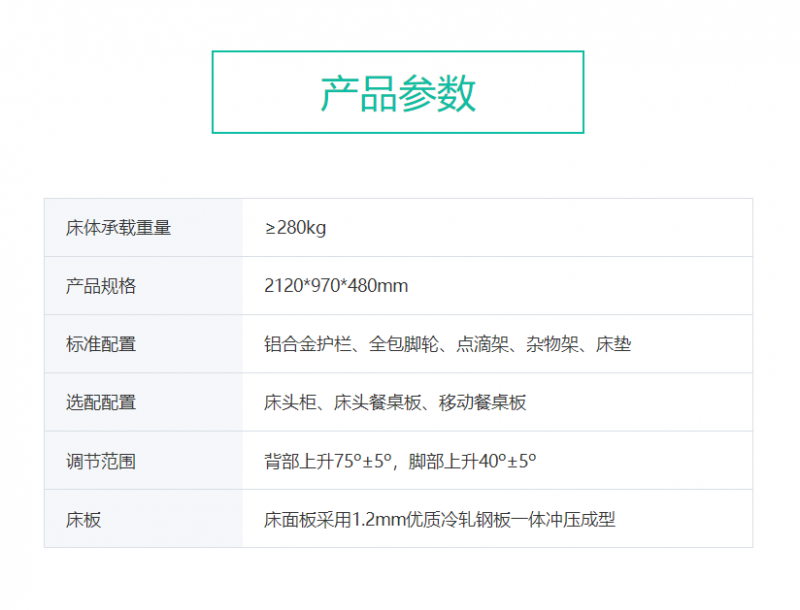Click the 床头餐桌板 option text
Image resolution: width=800 pixels, height=610 pixels.
coord(379,402)
